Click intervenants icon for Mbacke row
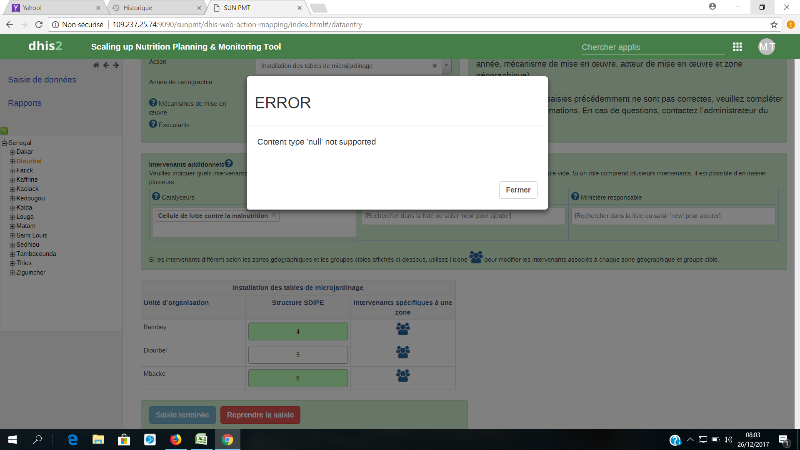The height and width of the screenshot is (450, 800). [402, 376]
